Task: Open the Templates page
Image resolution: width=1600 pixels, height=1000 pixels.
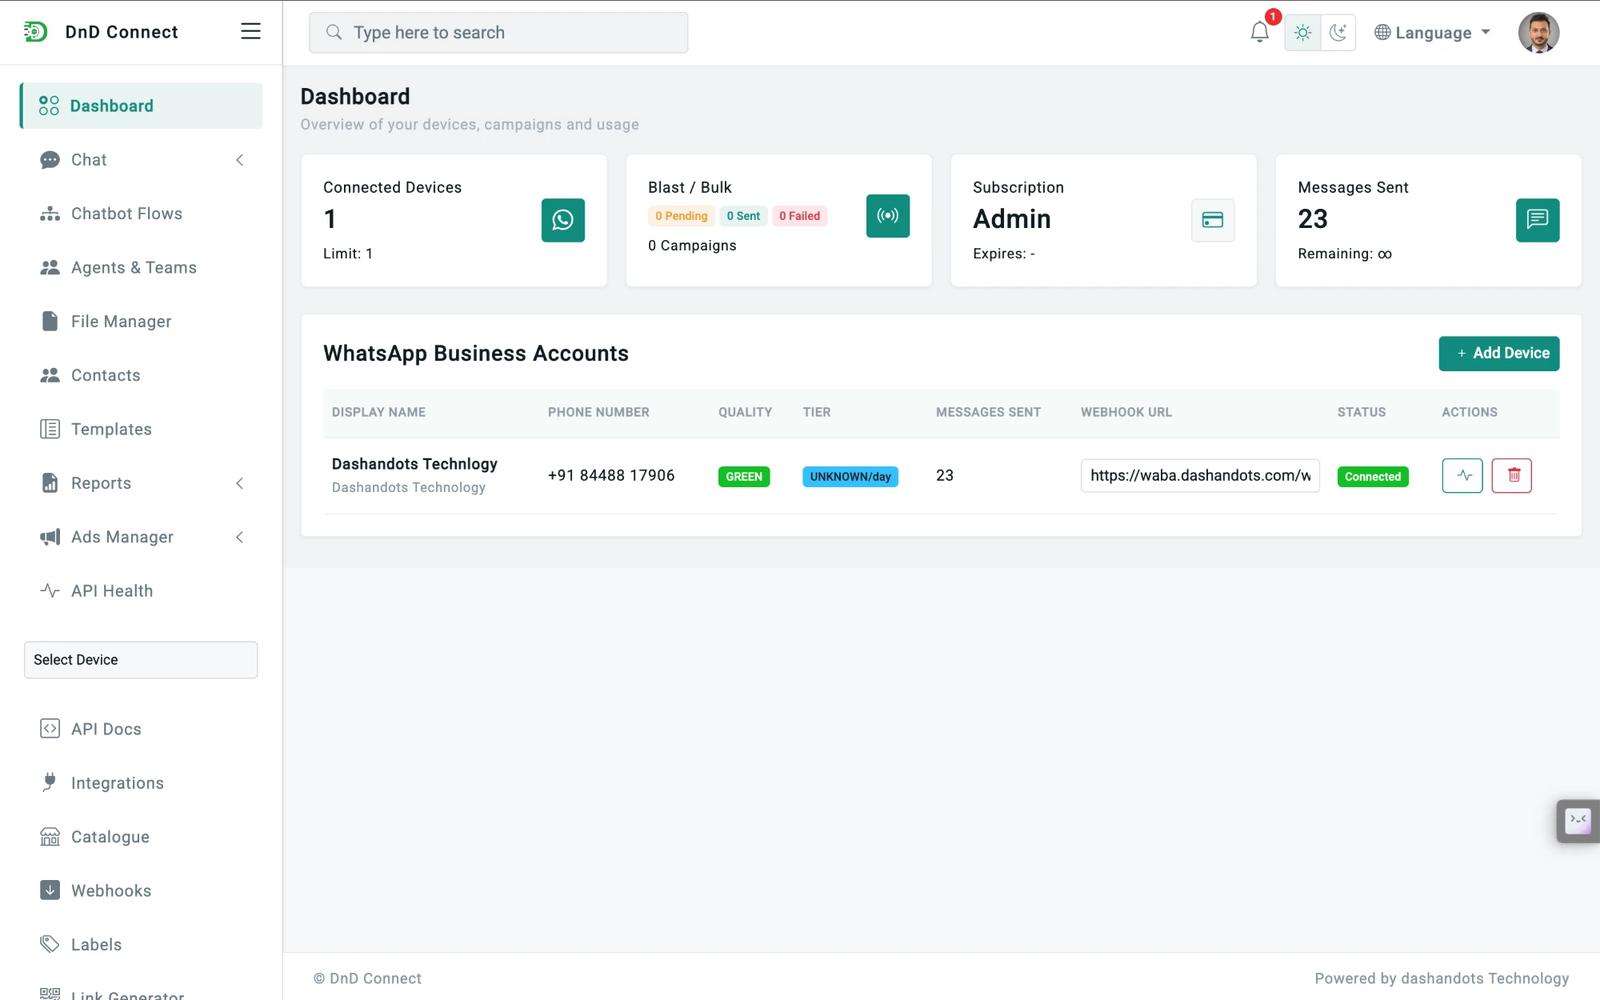Action: coord(141,430)
